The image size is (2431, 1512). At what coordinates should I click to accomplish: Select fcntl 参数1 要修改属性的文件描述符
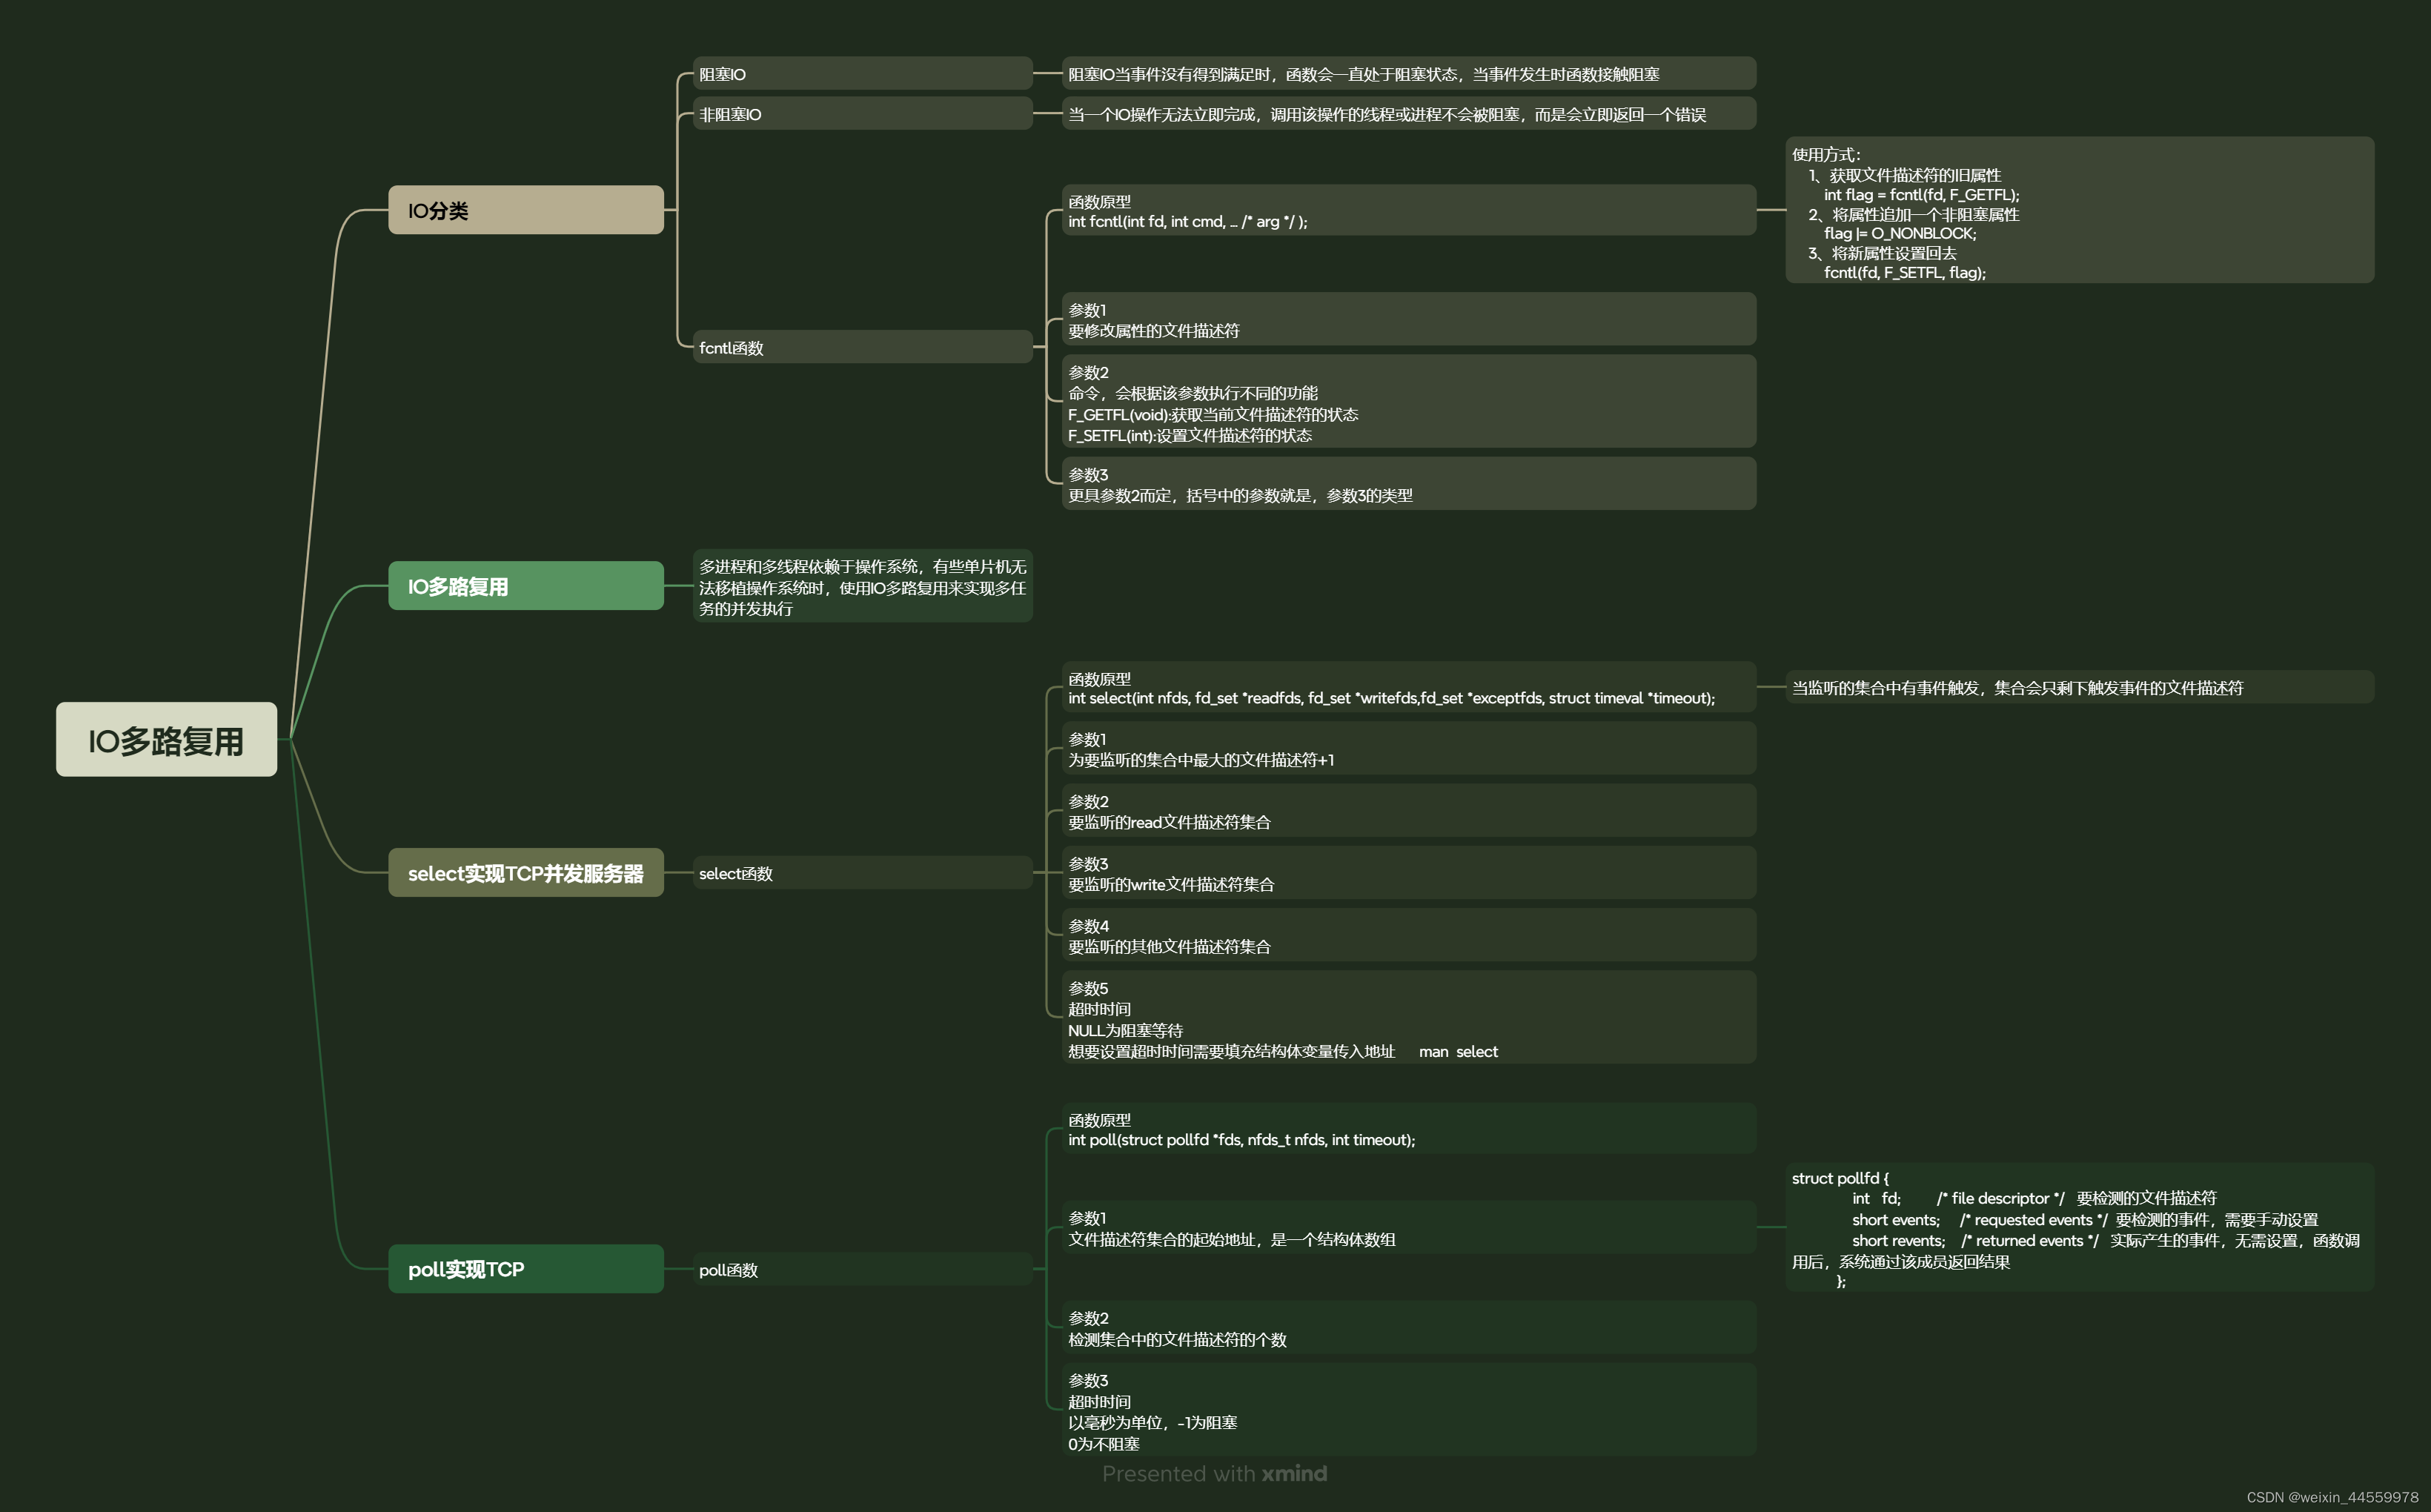click(x=1409, y=319)
